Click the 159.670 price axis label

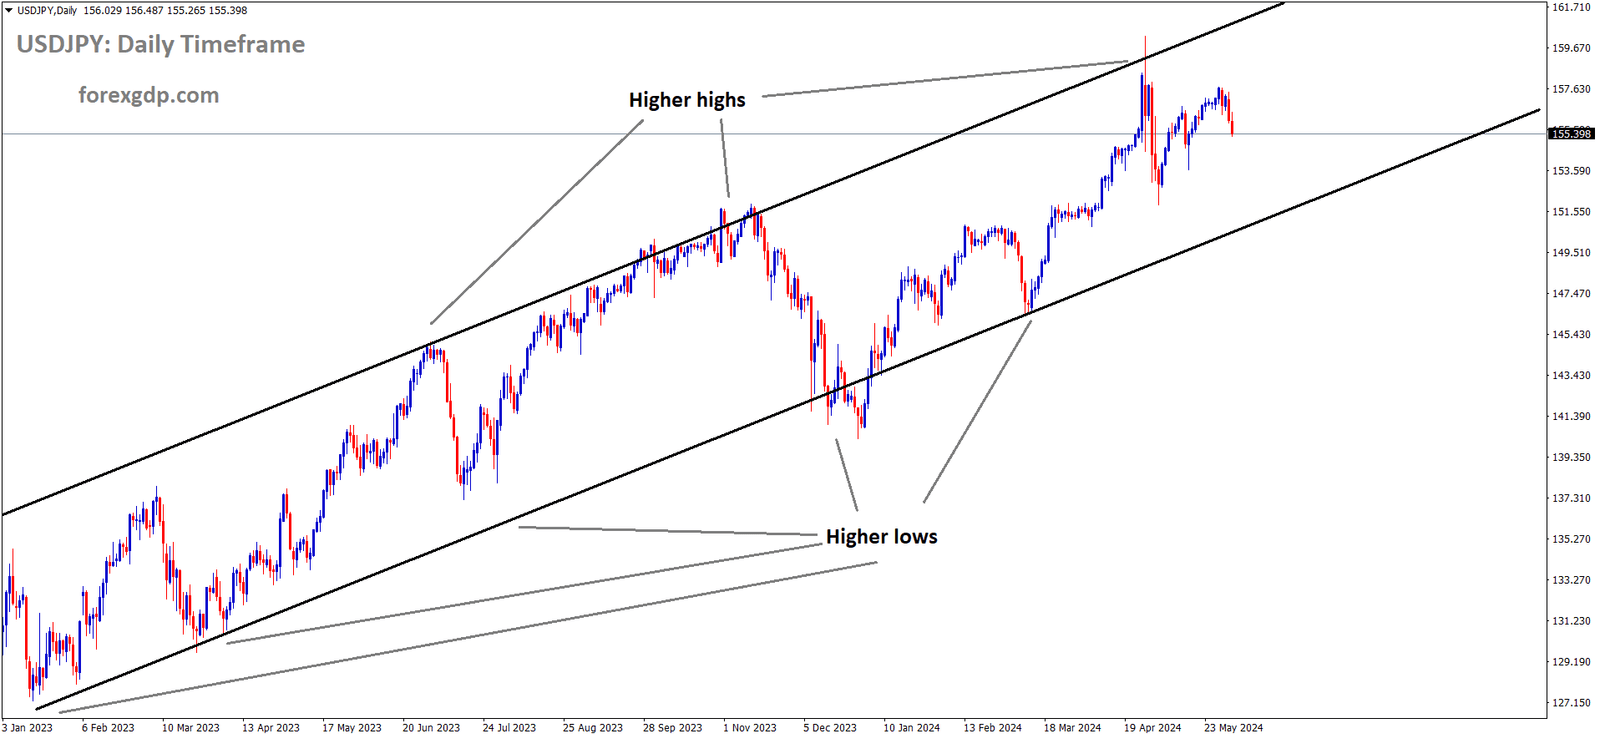pyautogui.click(x=1571, y=48)
